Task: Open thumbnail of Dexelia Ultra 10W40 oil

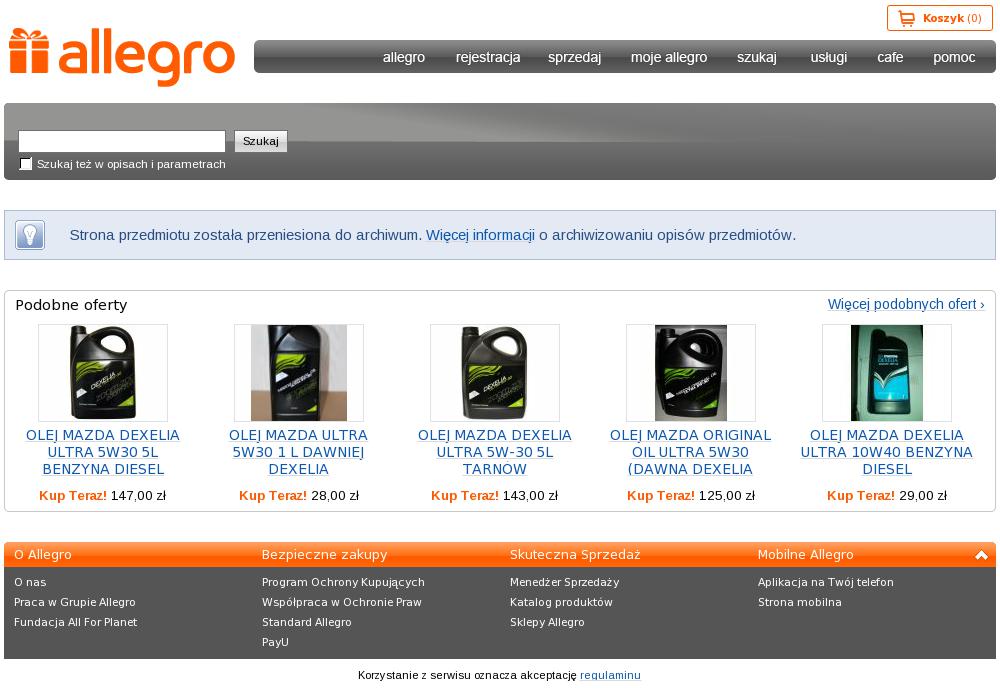Action: (x=886, y=372)
